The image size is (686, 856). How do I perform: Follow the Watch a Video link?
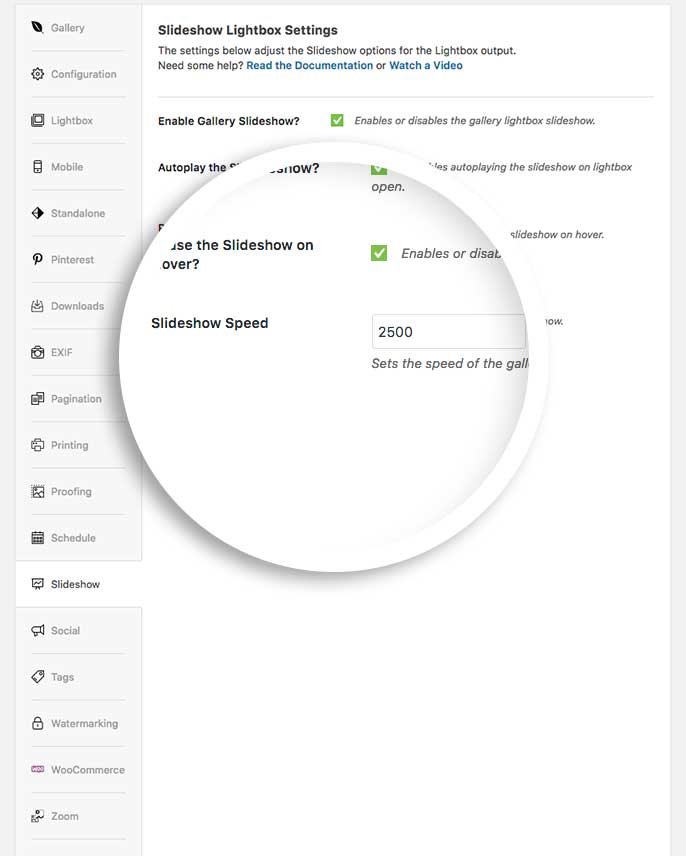pyautogui.click(x=426, y=66)
